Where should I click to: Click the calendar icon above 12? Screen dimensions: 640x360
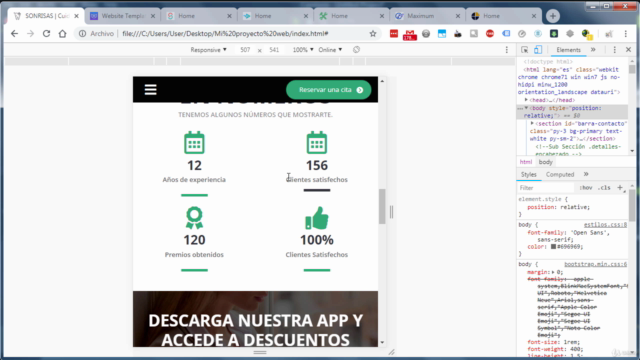click(194, 142)
